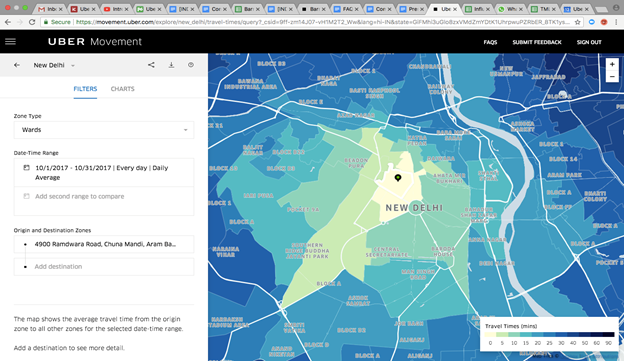Select the Block 14 zone on map
This screenshot has height=361, width=624.
(x=563, y=159)
